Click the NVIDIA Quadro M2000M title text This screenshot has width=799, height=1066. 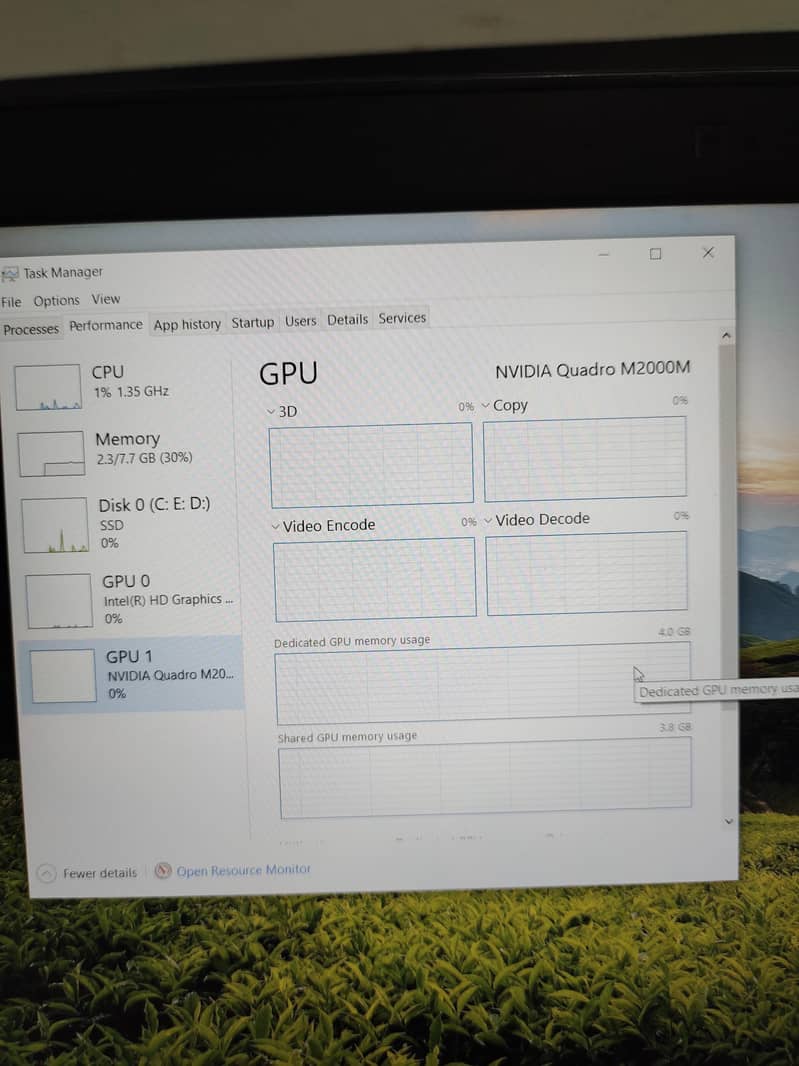click(x=592, y=370)
